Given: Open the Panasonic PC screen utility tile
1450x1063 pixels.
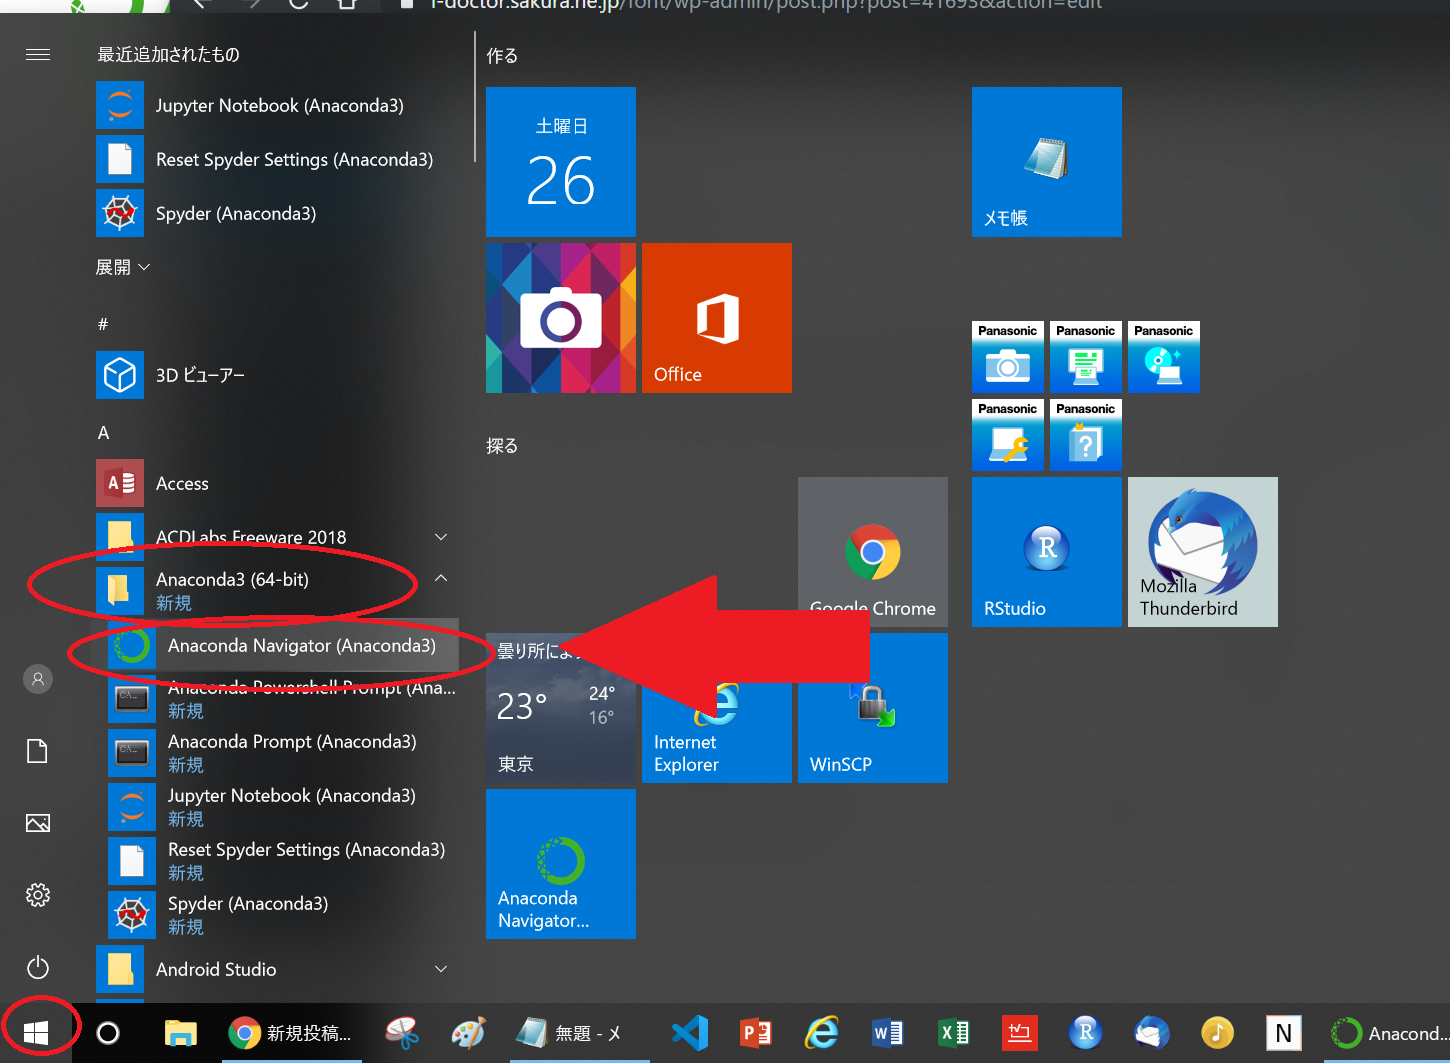Looking at the screenshot, I should [x=1086, y=357].
